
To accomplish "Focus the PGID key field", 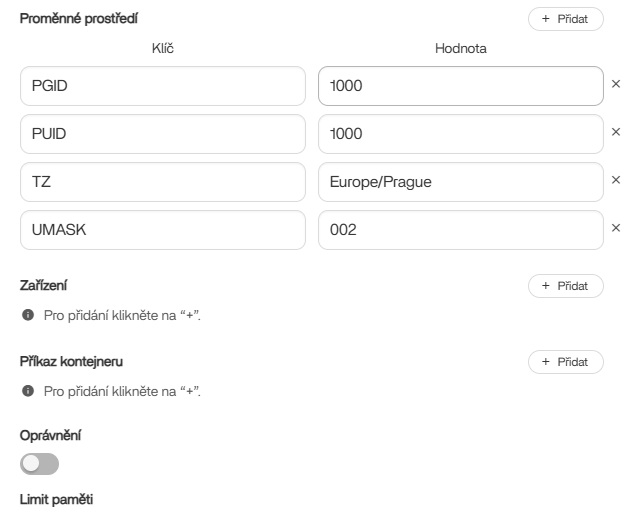I will 162,86.
